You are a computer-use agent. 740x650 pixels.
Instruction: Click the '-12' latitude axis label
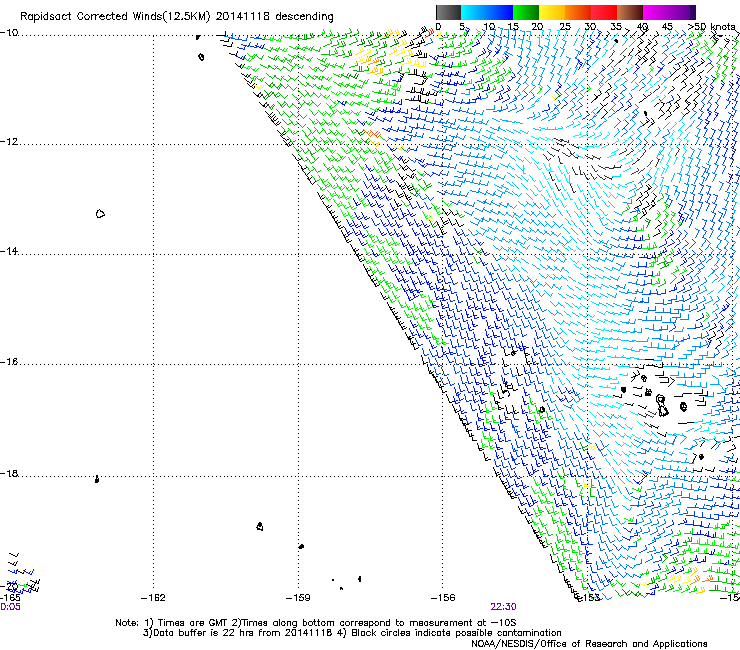click(9, 141)
